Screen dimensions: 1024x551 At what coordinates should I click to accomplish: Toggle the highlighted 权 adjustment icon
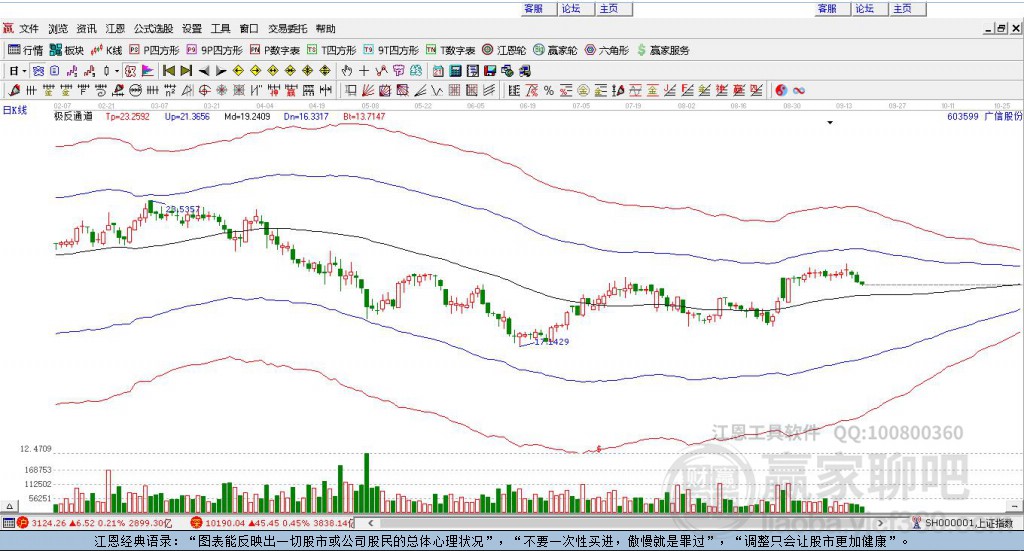pyautogui.click(x=131, y=71)
